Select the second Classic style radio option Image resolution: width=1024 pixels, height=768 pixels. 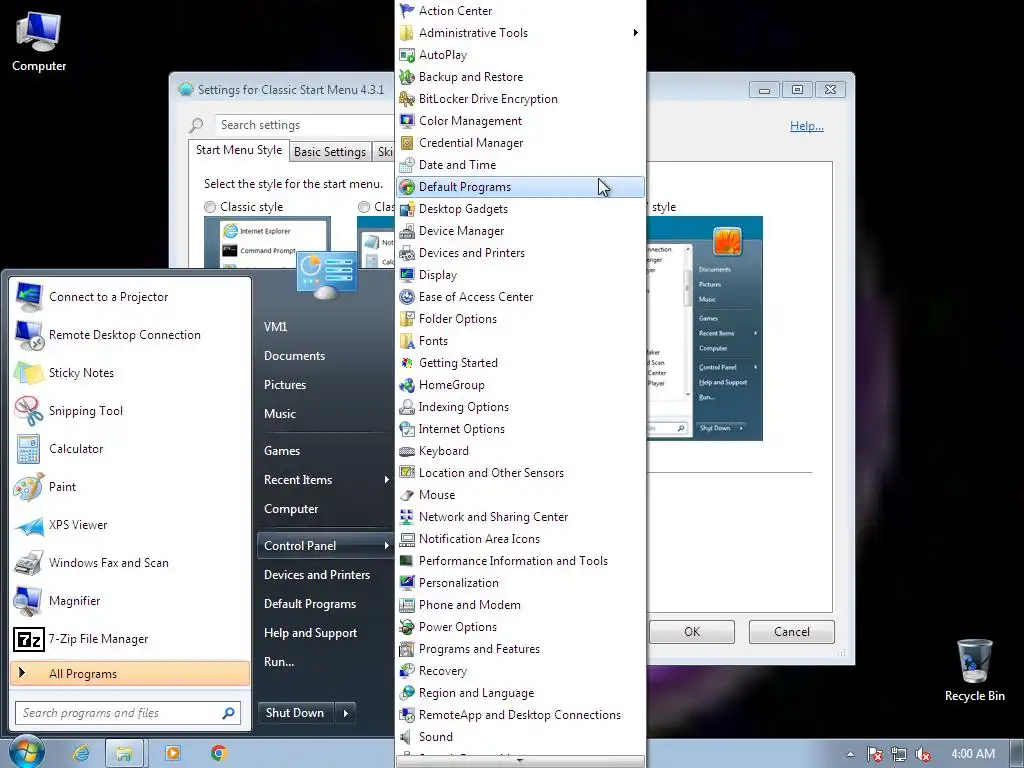tap(364, 207)
